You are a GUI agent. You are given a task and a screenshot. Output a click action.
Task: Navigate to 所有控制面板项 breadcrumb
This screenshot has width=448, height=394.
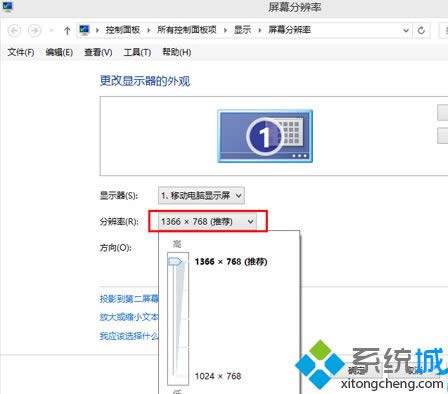pos(187,30)
